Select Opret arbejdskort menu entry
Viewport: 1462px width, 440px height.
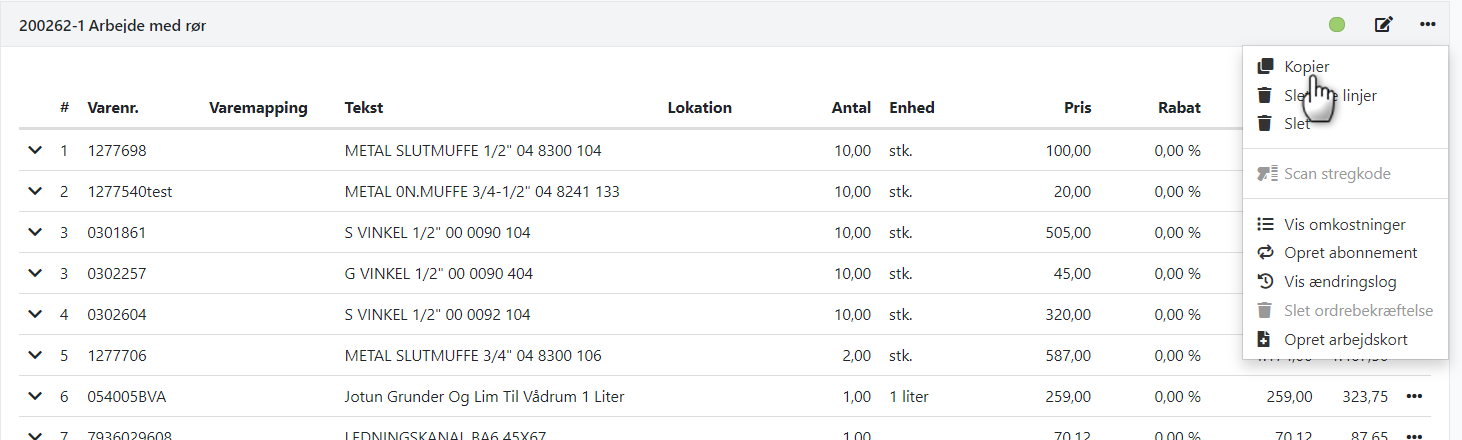1345,340
